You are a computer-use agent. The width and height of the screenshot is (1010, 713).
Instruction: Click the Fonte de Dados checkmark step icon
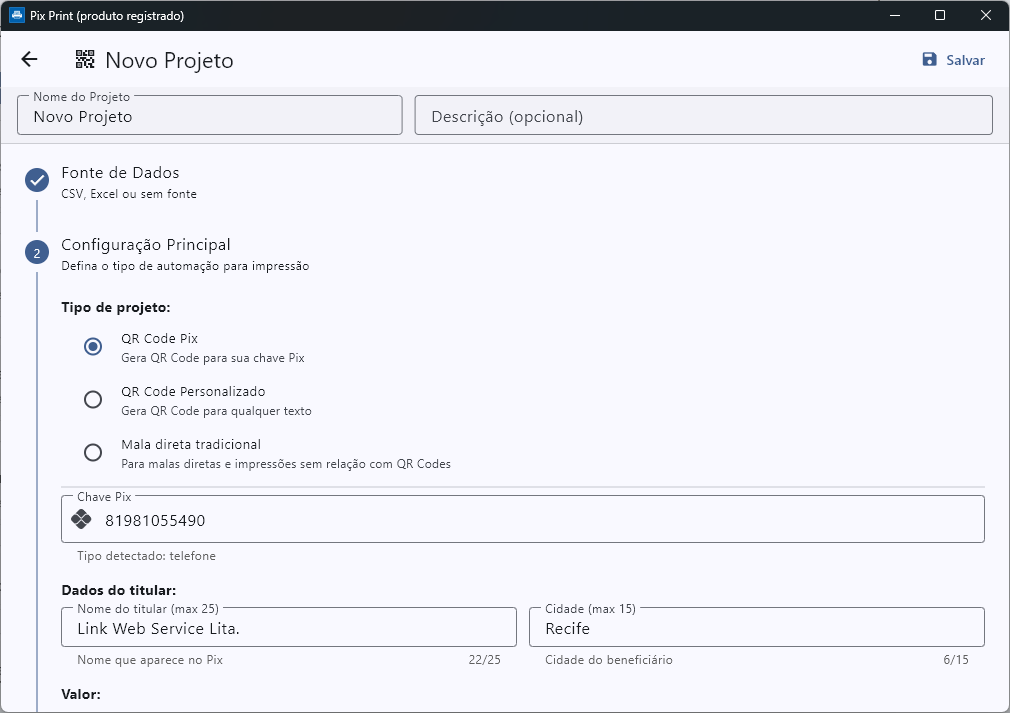click(x=37, y=180)
